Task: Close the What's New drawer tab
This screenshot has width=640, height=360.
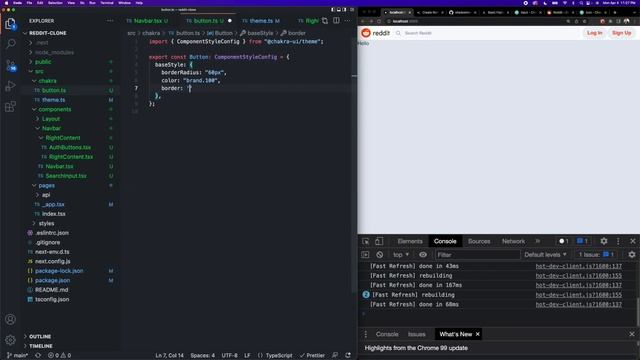Action: tap(478, 334)
